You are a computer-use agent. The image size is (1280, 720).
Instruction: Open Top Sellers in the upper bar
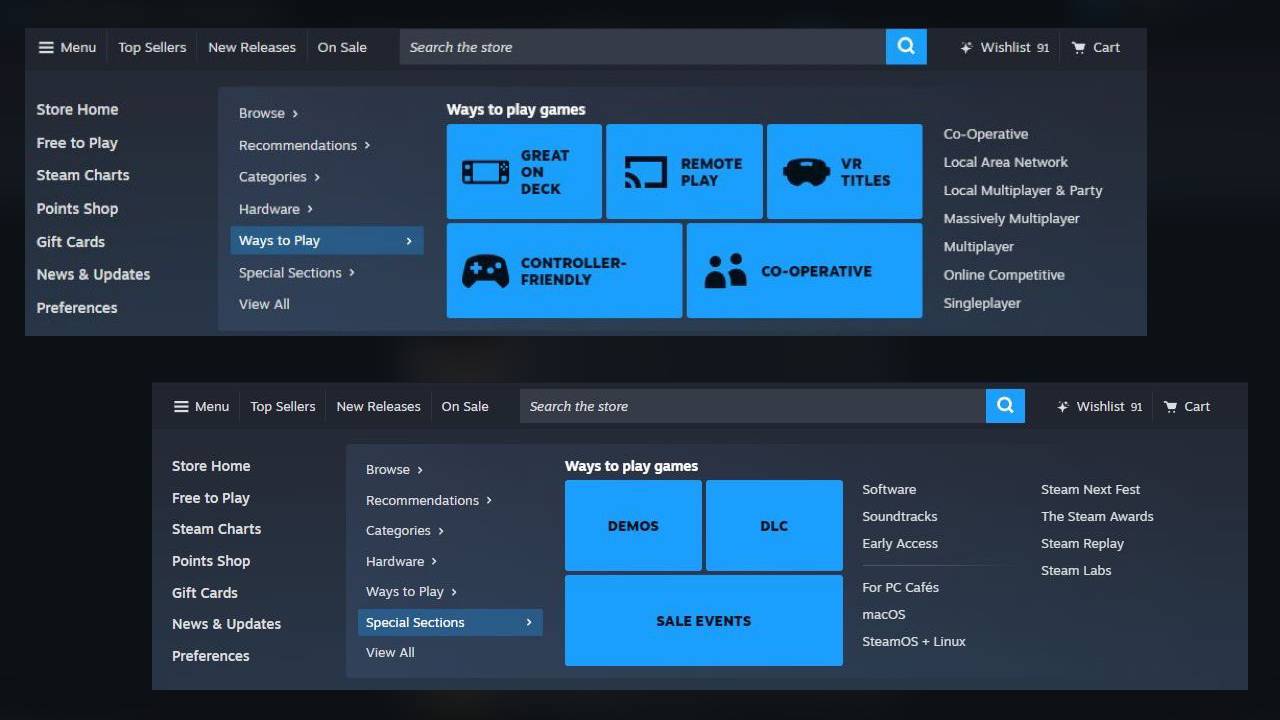(x=152, y=47)
